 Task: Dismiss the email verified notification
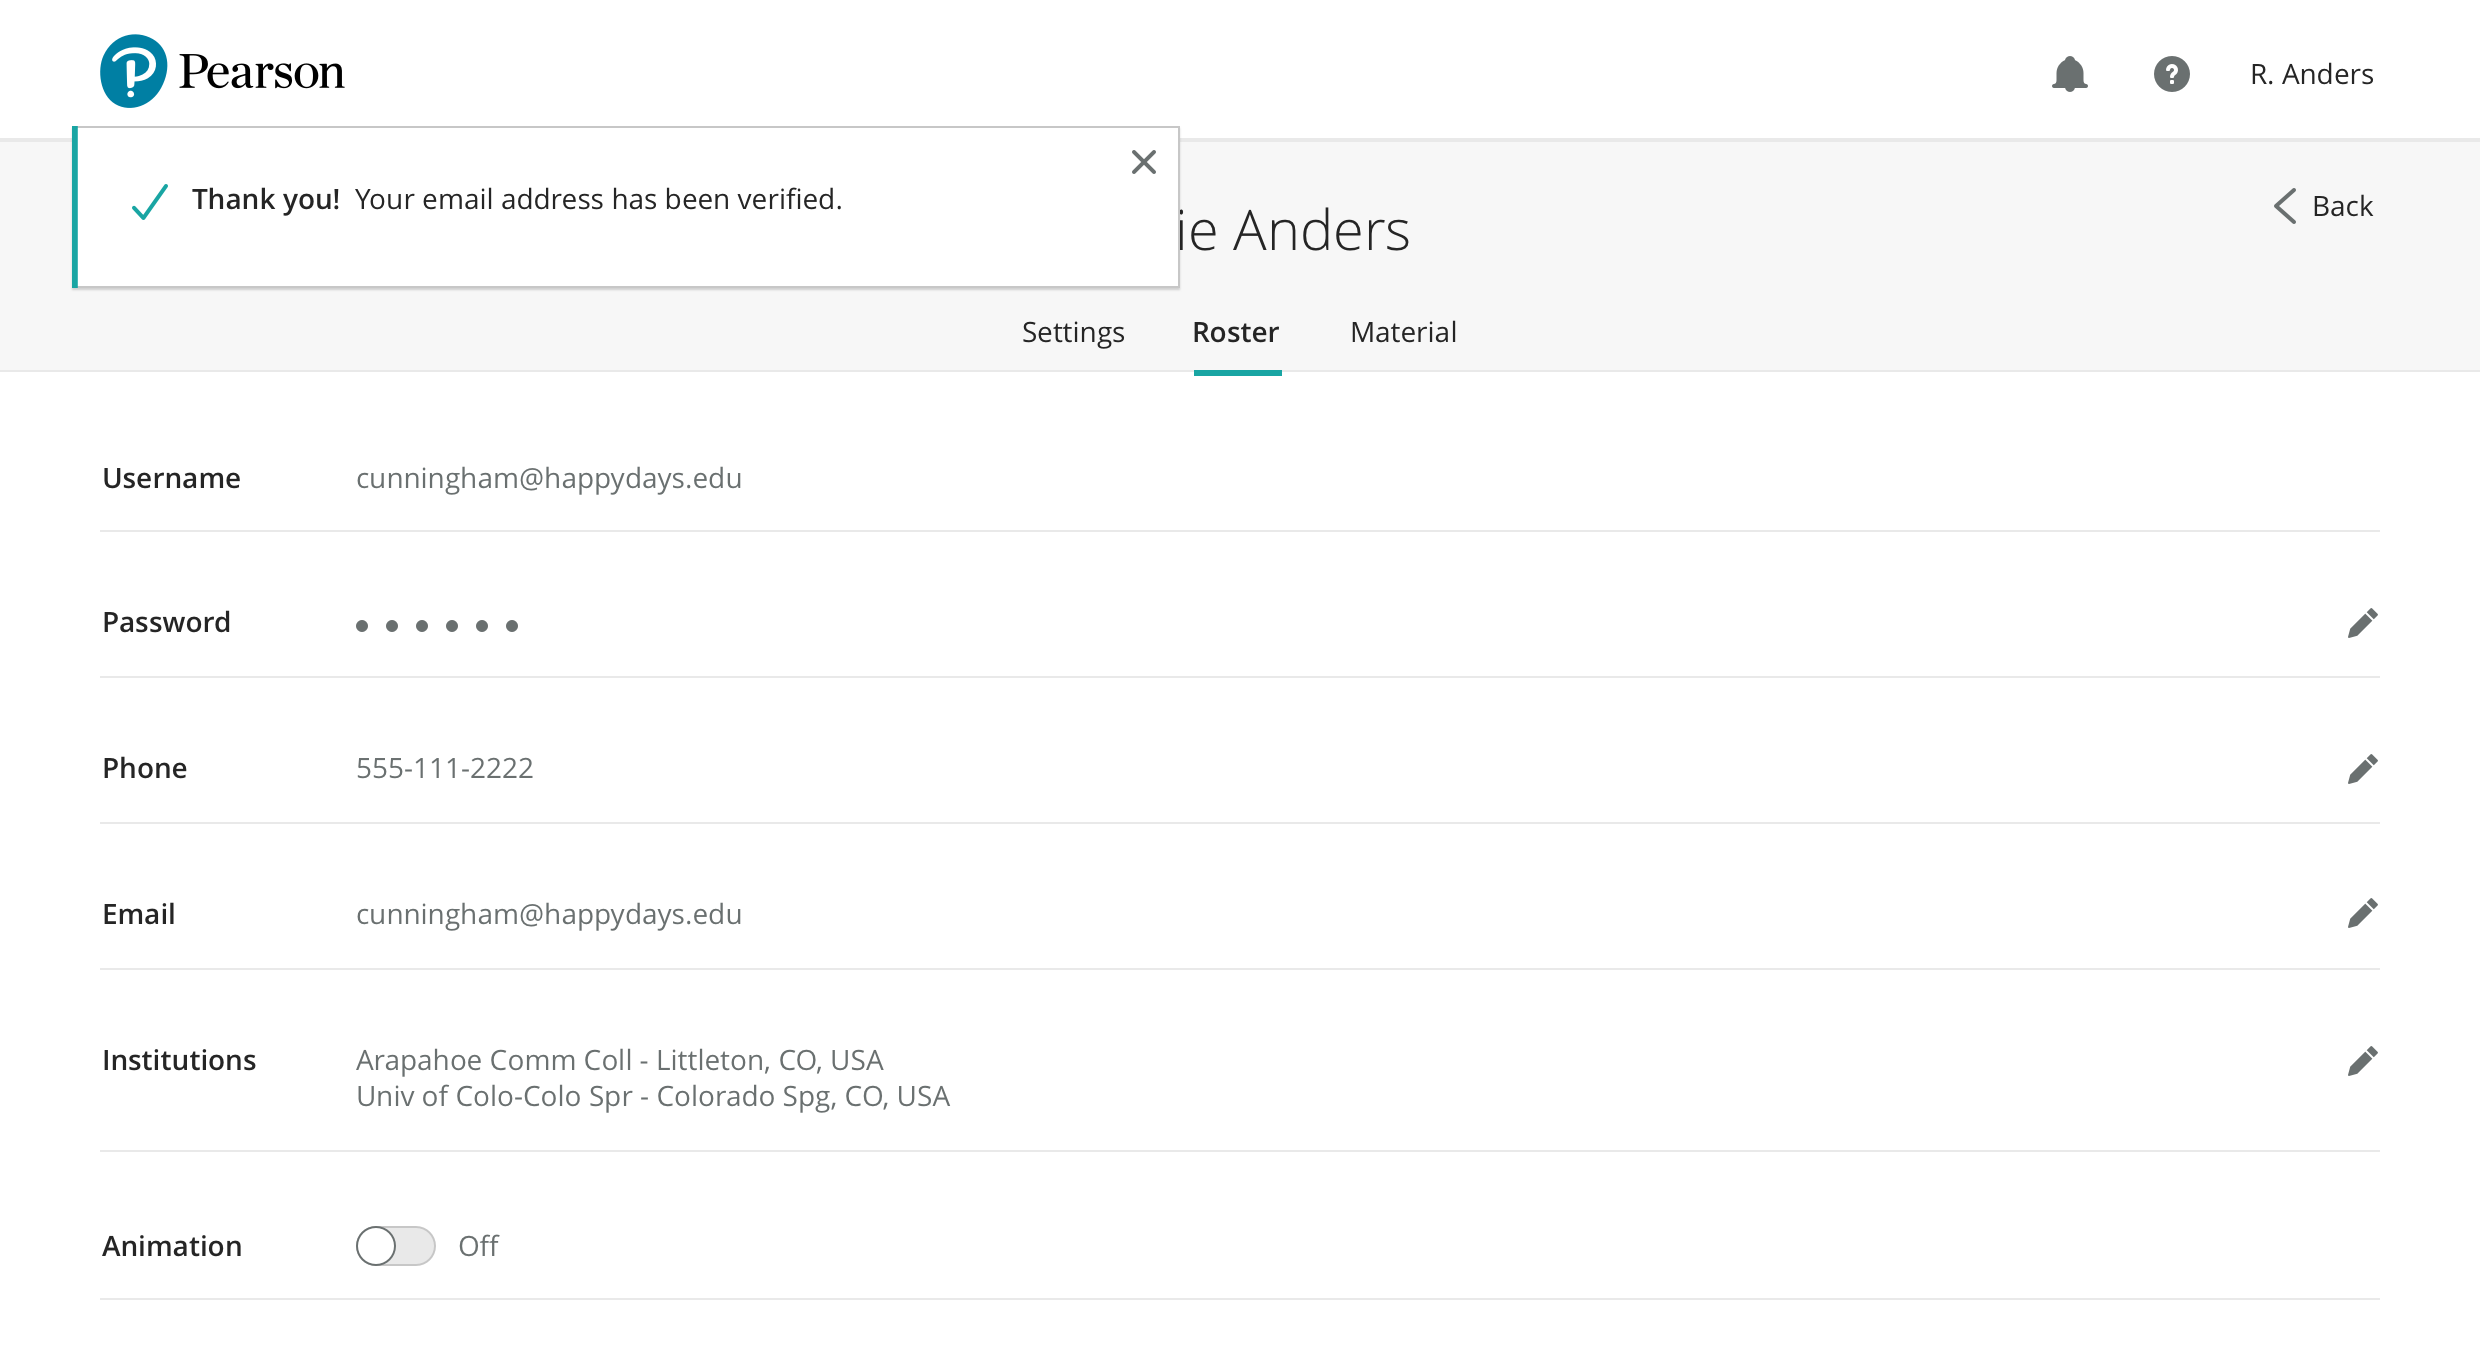(x=1143, y=162)
